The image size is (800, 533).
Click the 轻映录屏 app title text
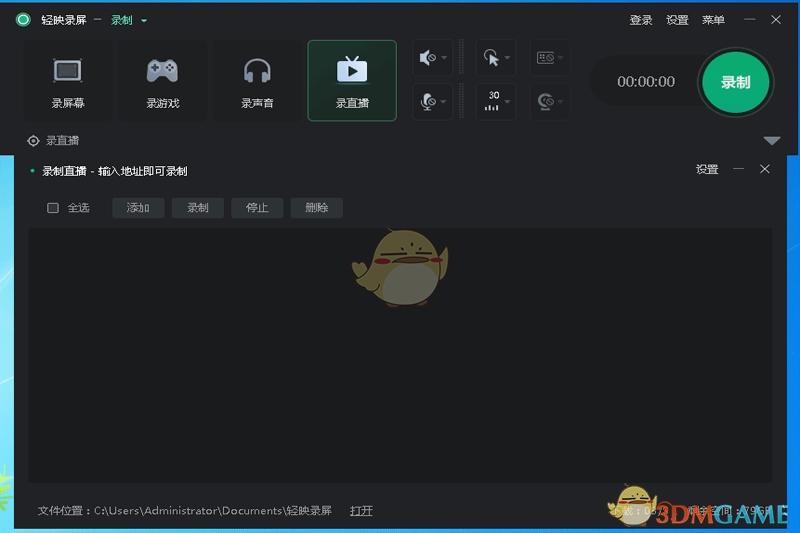pyautogui.click(x=64, y=20)
